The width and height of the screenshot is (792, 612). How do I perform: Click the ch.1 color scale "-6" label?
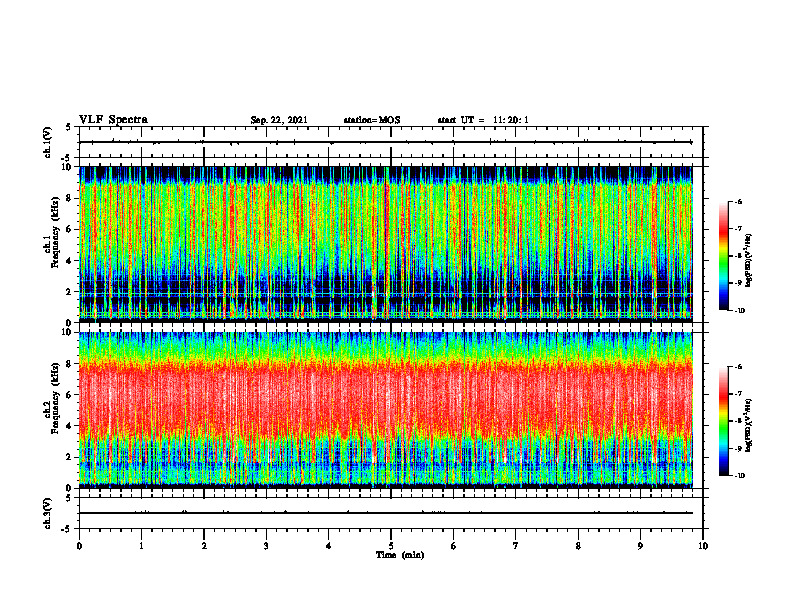738,202
